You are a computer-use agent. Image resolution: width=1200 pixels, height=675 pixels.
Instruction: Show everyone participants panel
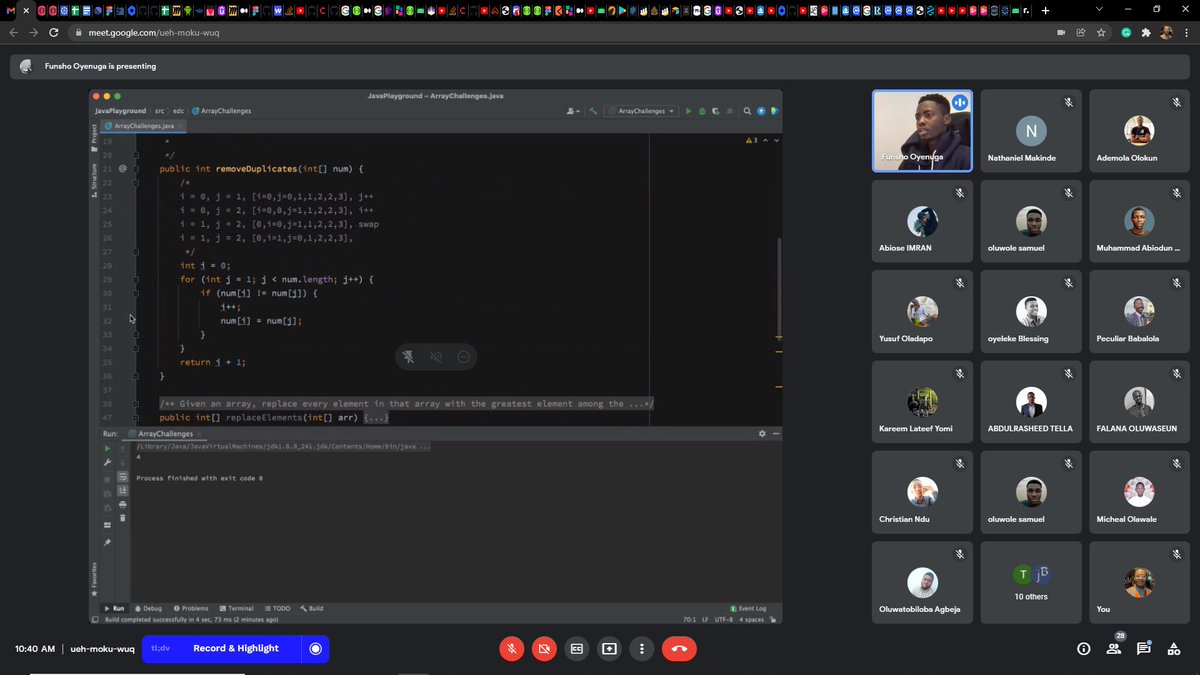[1113, 648]
